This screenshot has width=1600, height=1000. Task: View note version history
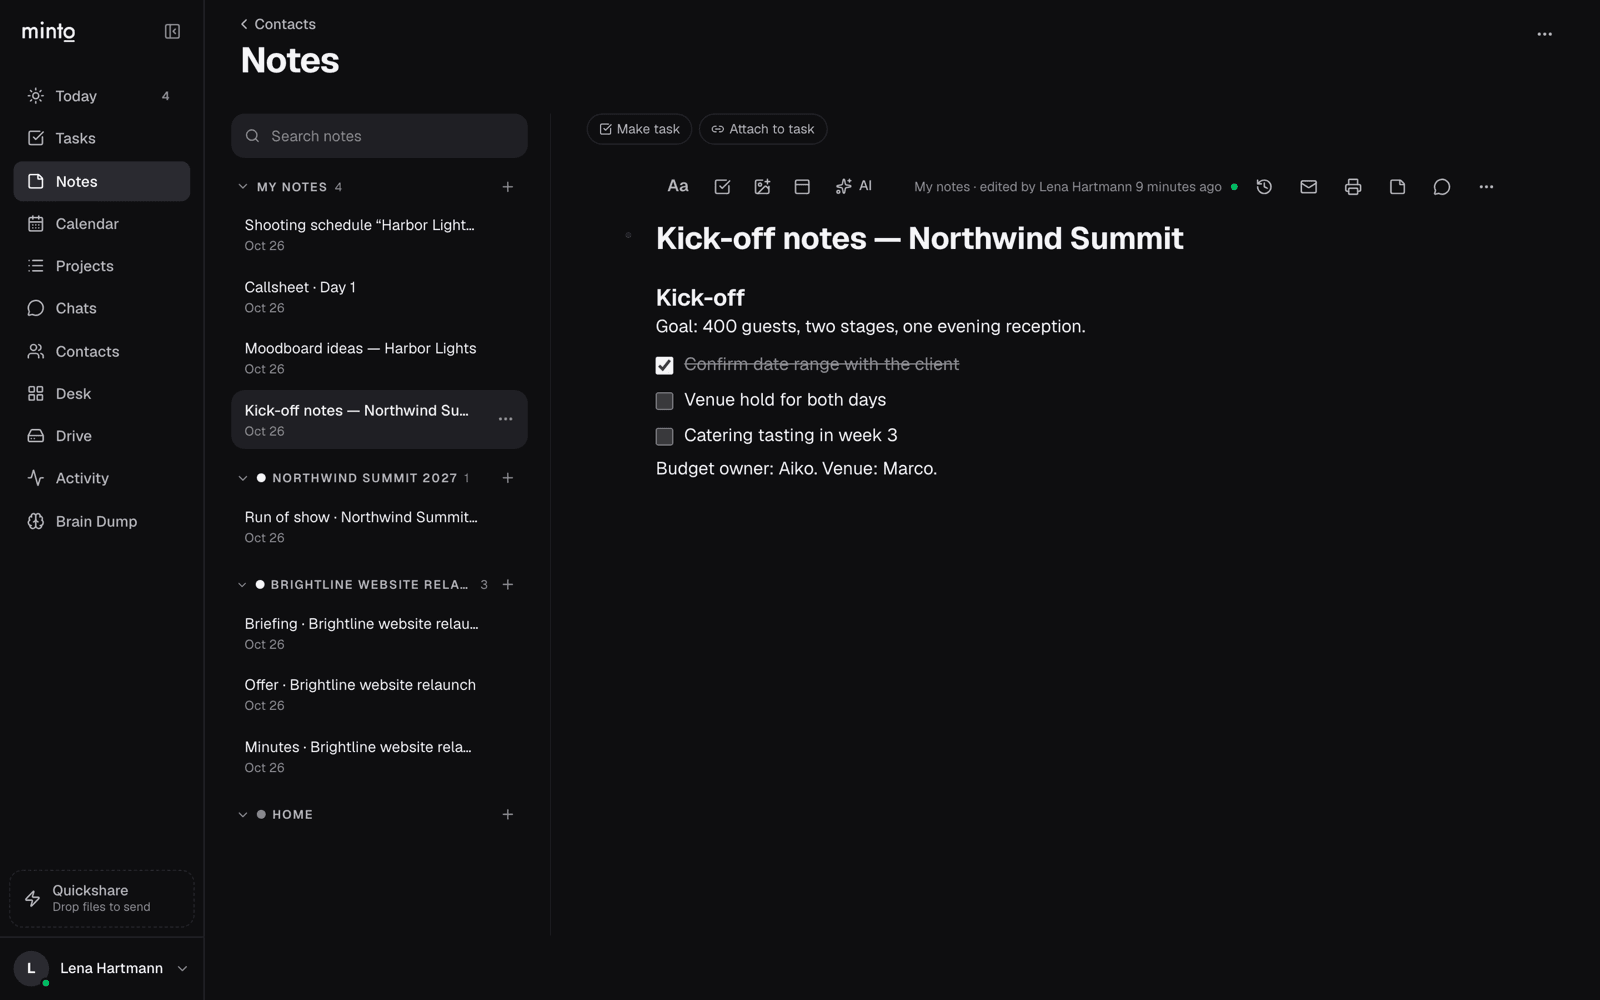point(1264,187)
